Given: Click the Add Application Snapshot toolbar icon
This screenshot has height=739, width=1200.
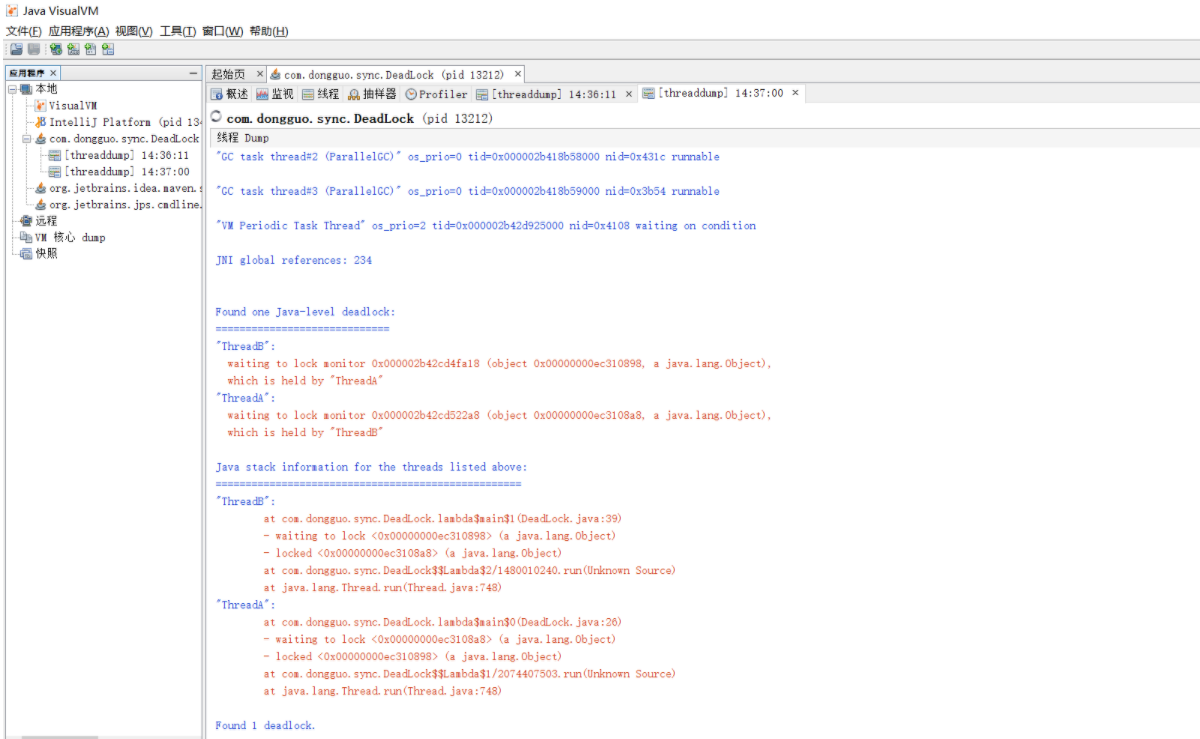Looking at the screenshot, I should pos(108,49).
